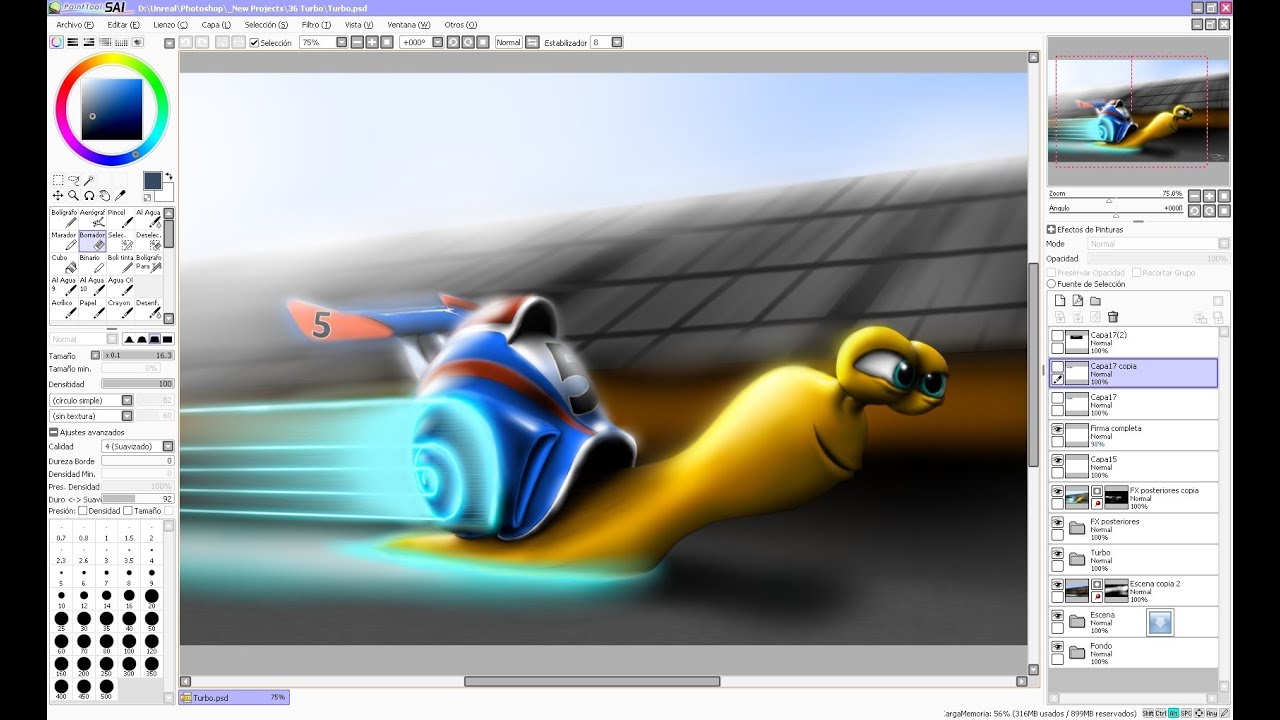This screenshot has height=720, width=1280.
Task: Choose the Cubo bucket fill tool
Action: pyautogui.click(x=64, y=263)
